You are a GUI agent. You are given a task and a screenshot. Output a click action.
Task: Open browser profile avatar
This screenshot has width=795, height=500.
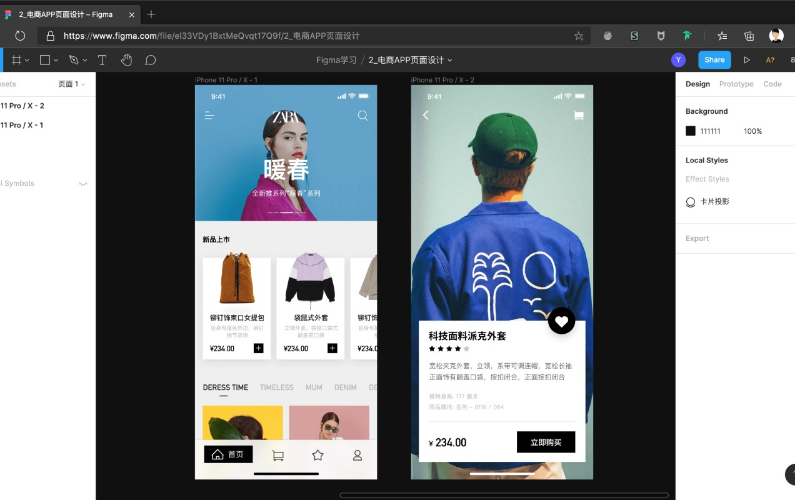776,35
